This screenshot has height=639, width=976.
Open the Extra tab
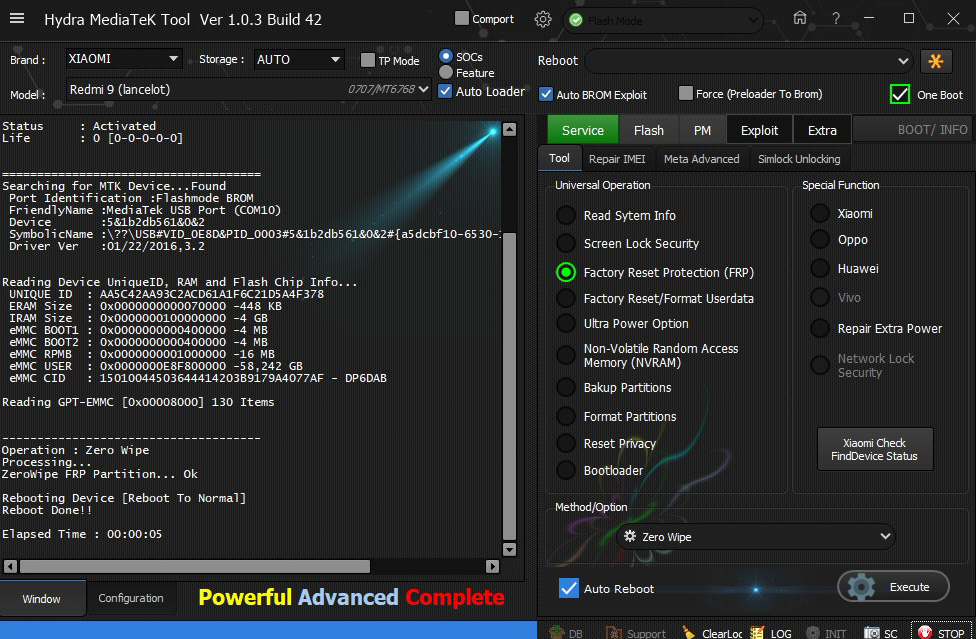pos(822,130)
